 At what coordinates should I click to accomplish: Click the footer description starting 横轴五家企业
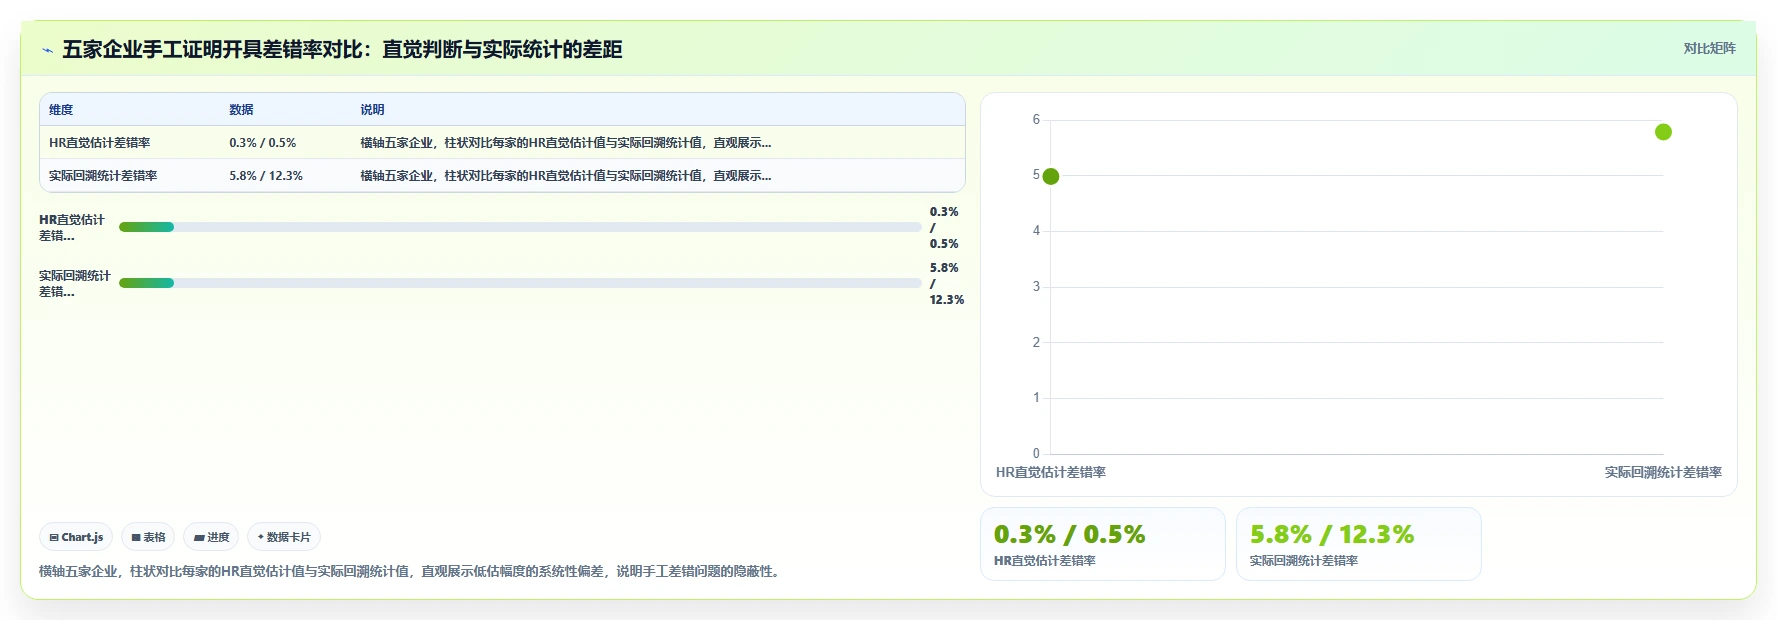pos(412,572)
